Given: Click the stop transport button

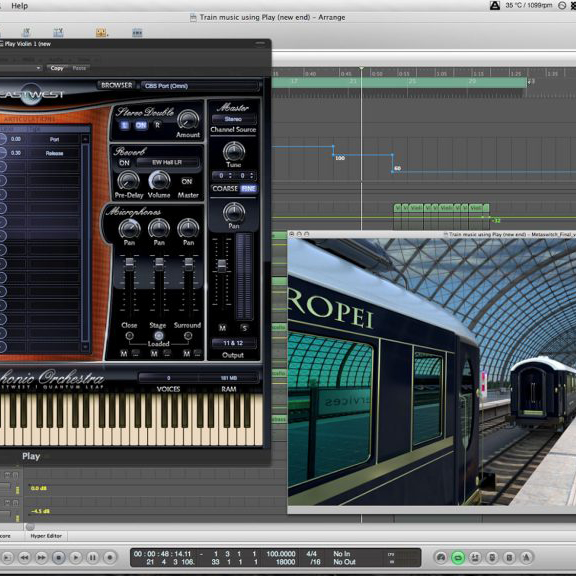Looking at the screenshot, I should (x=58, y=558).
